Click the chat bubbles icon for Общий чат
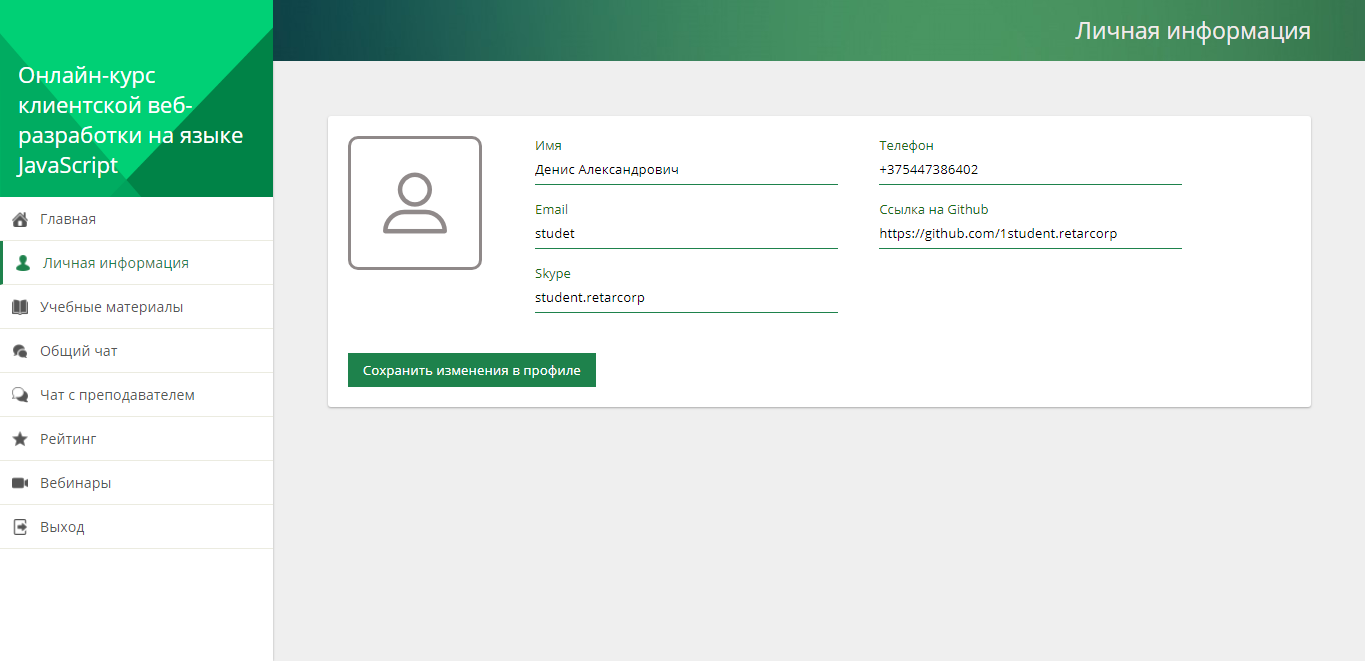This screenshot has height=661, width=1365. click(19, 351)
